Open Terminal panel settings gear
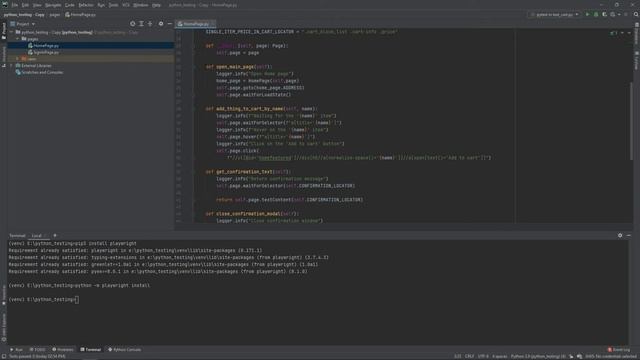640x360 pixels. (x=620, y=236)
